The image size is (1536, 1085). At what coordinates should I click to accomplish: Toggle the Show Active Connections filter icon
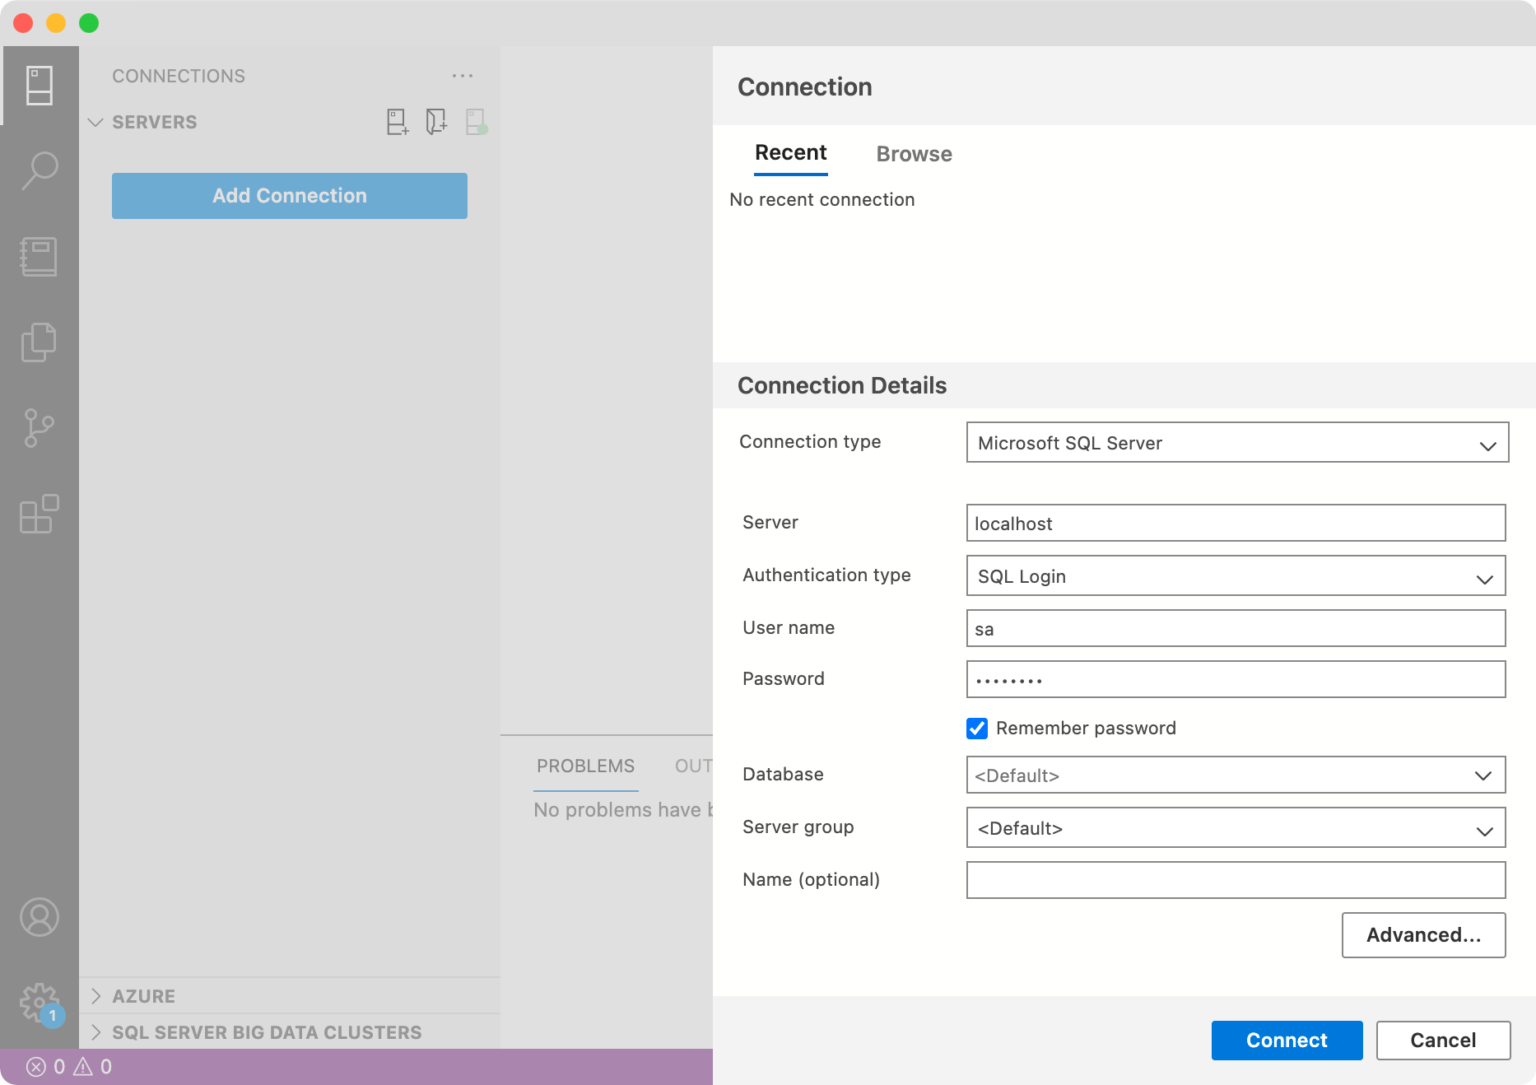click(477, 121)
